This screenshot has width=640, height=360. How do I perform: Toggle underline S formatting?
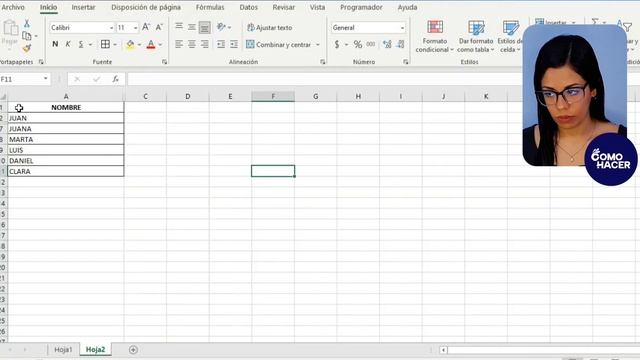pos(81,44)
